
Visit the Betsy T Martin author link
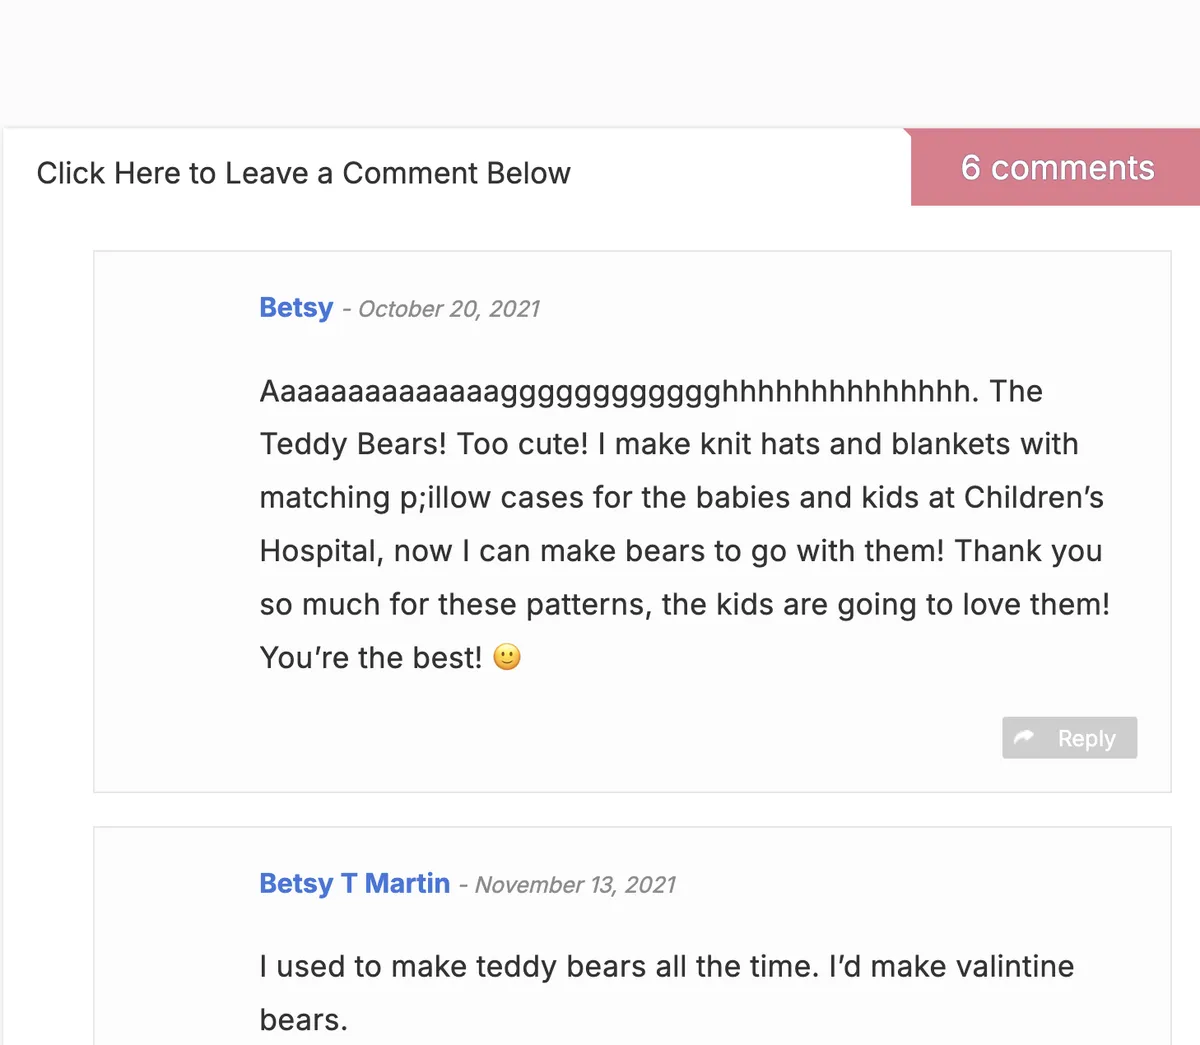click(x=354, y=883)
